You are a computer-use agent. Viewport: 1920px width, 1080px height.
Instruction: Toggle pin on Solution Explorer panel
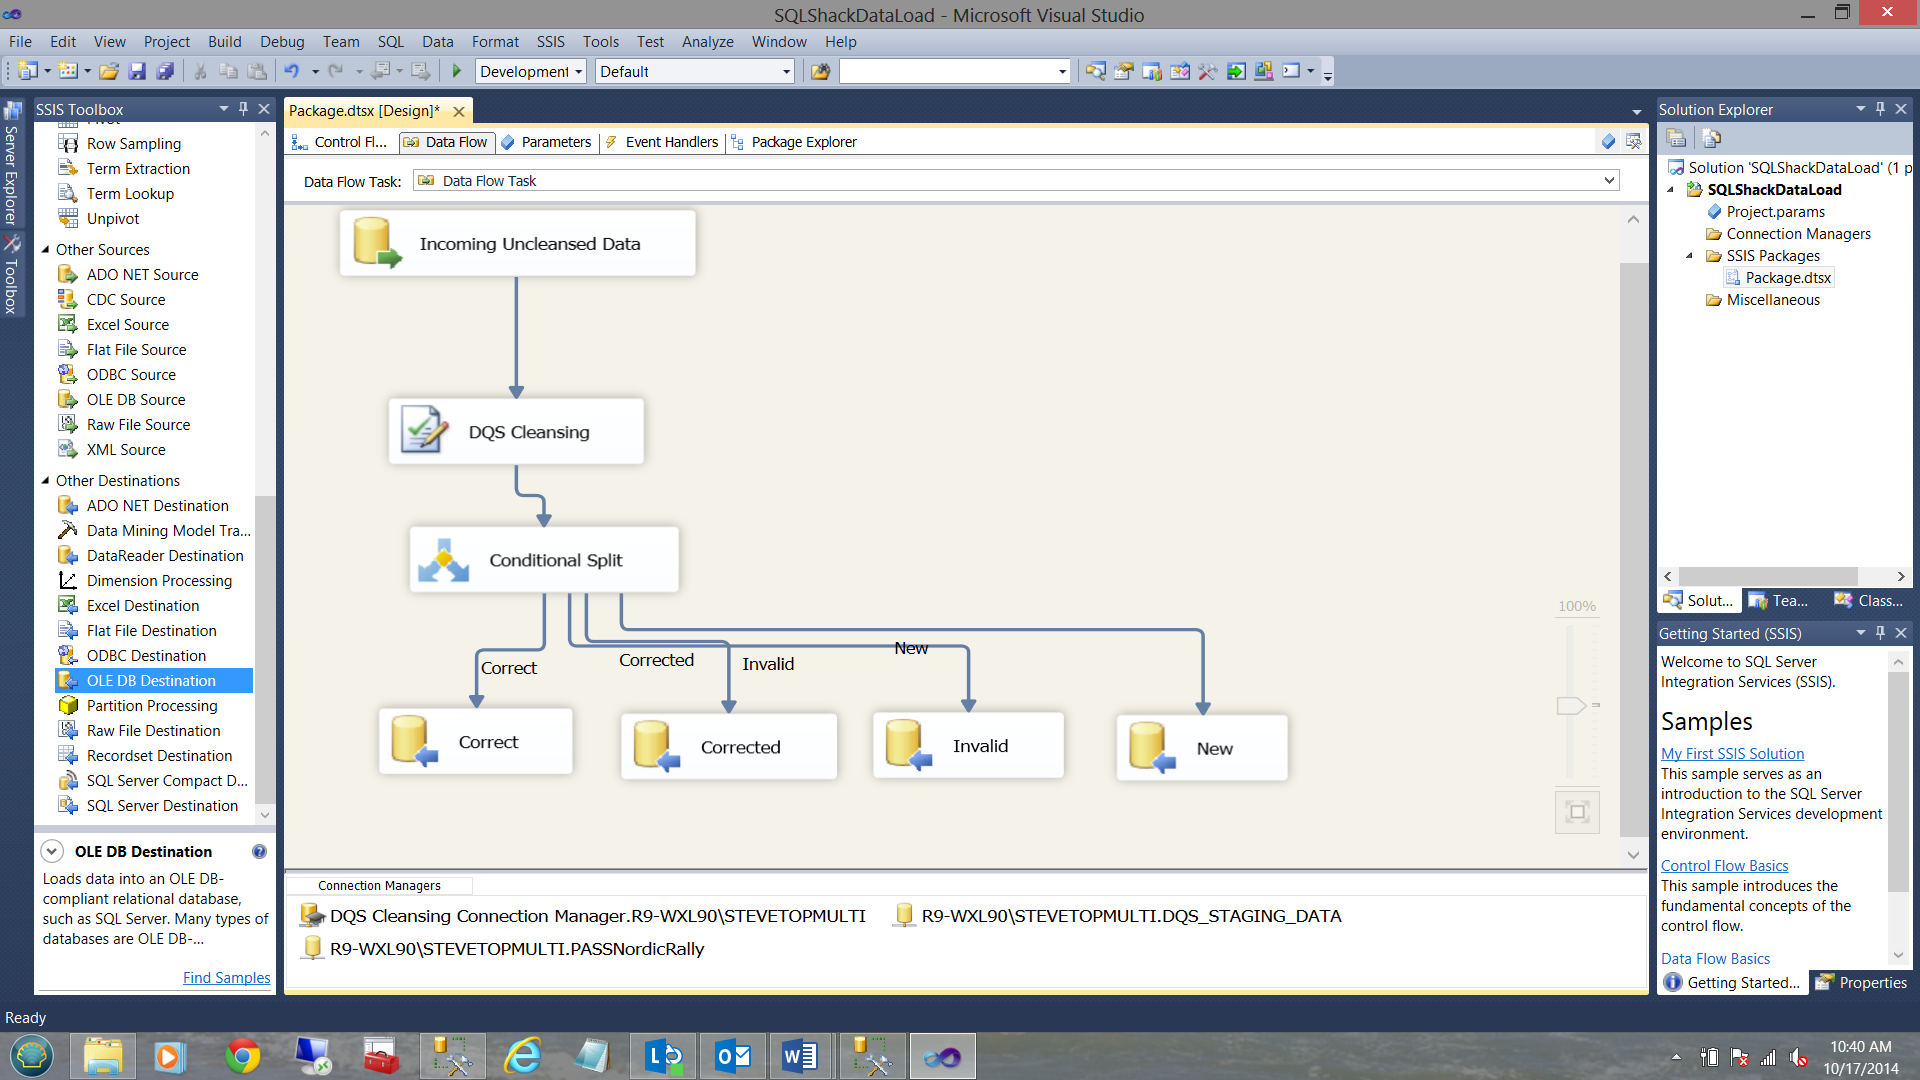tap(1880, 109)
